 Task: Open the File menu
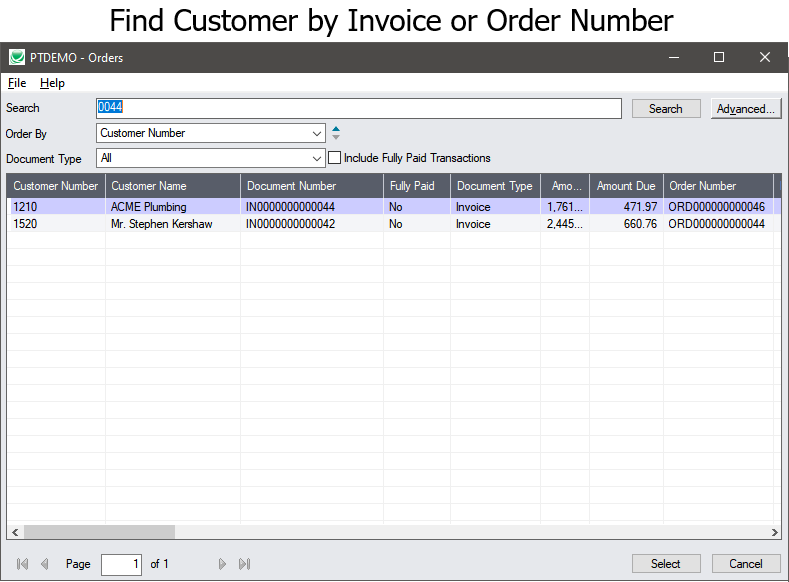[17, 83]
